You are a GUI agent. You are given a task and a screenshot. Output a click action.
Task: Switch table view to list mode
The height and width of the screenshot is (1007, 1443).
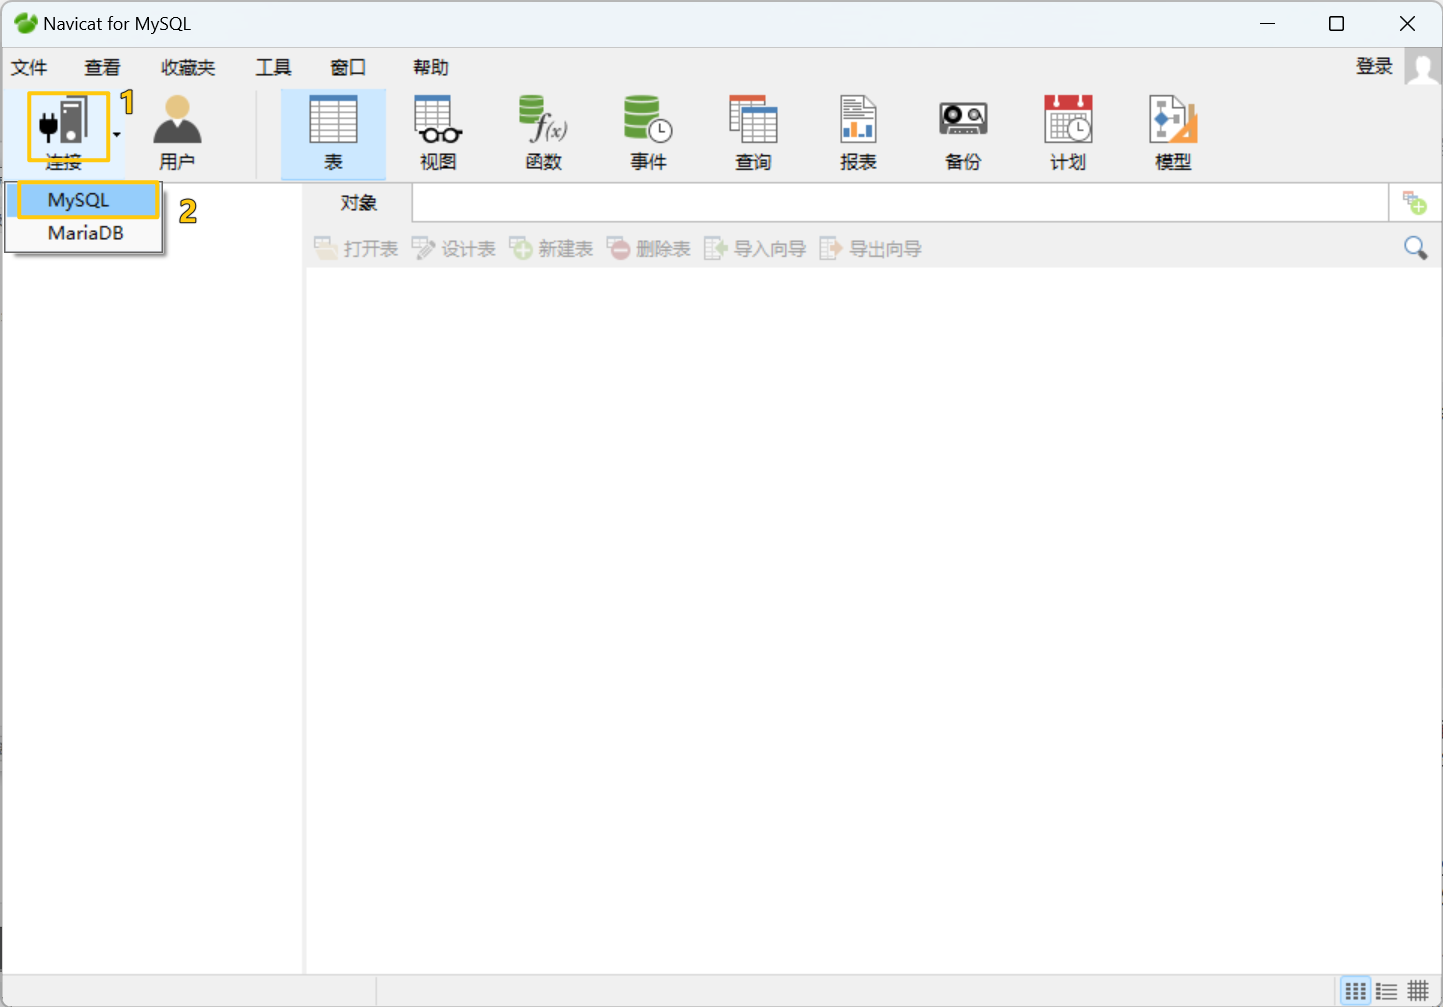[x=1386, y=990]
